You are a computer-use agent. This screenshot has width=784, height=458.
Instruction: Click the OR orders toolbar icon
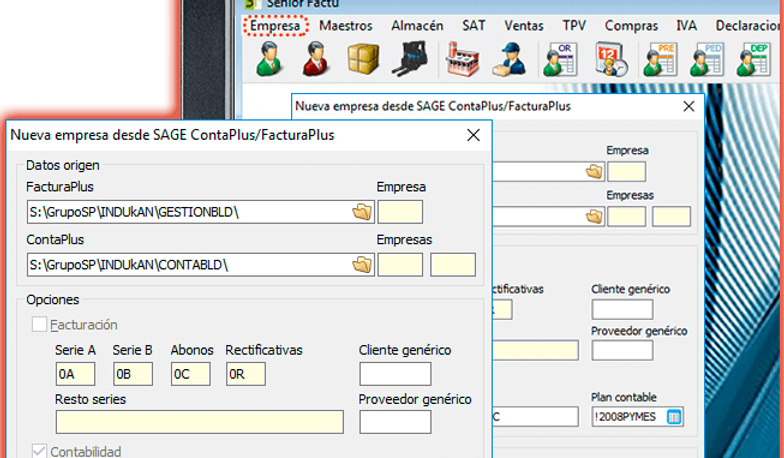pos(560,60)
